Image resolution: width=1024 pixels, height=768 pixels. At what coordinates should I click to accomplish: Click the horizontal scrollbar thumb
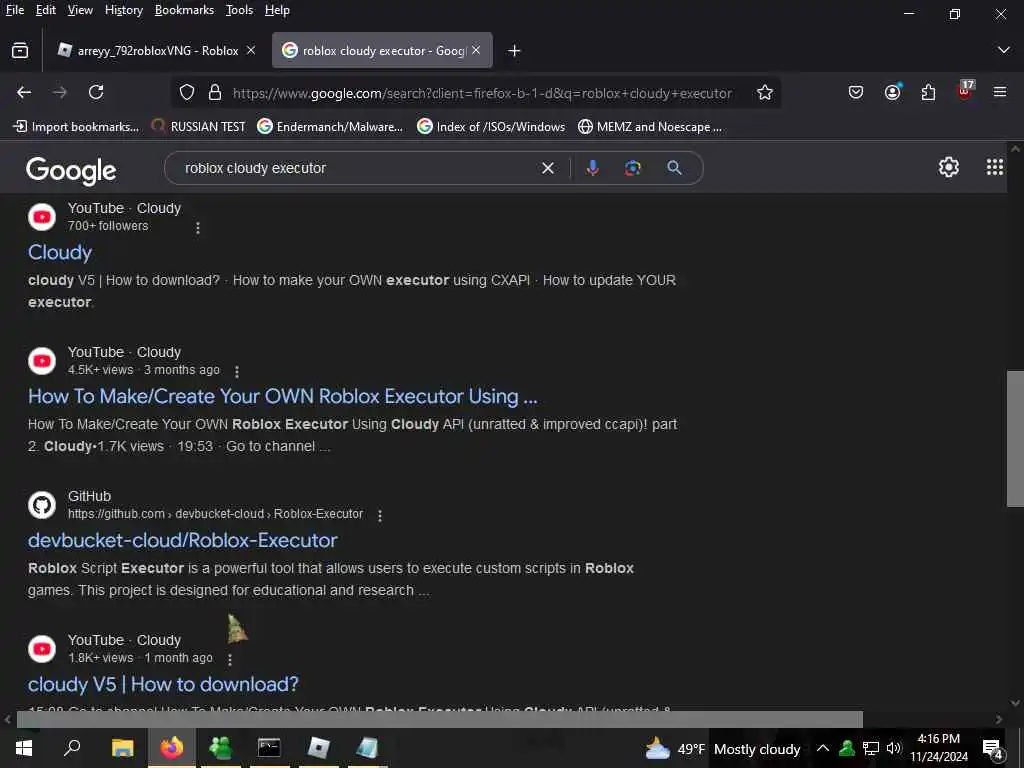(440, 719)
